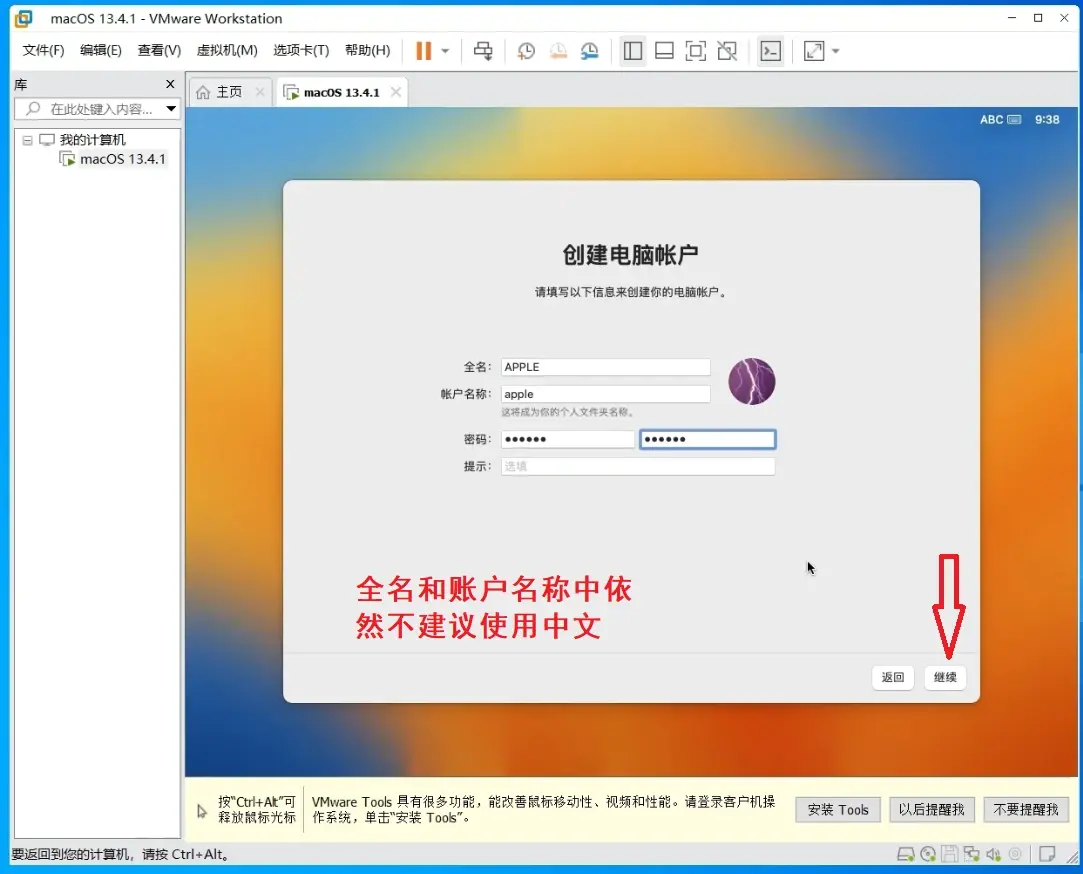Click the pointer icon in the hint bar
Screen dimensions: 1083x874
(x=202, y=811)
